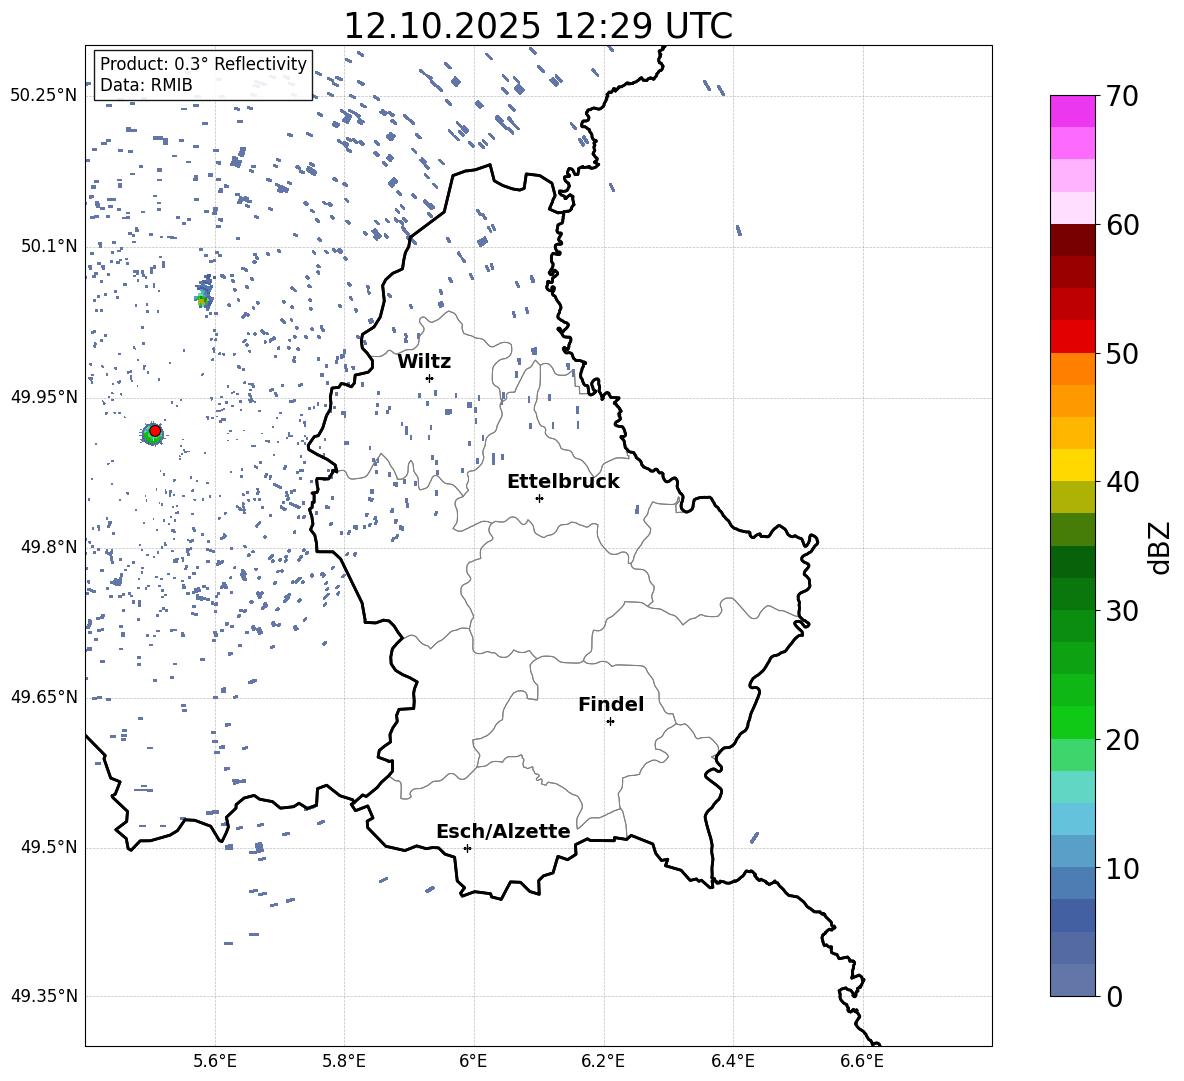Click the yellow colorbar swatch above 40

coord(1073,465)
